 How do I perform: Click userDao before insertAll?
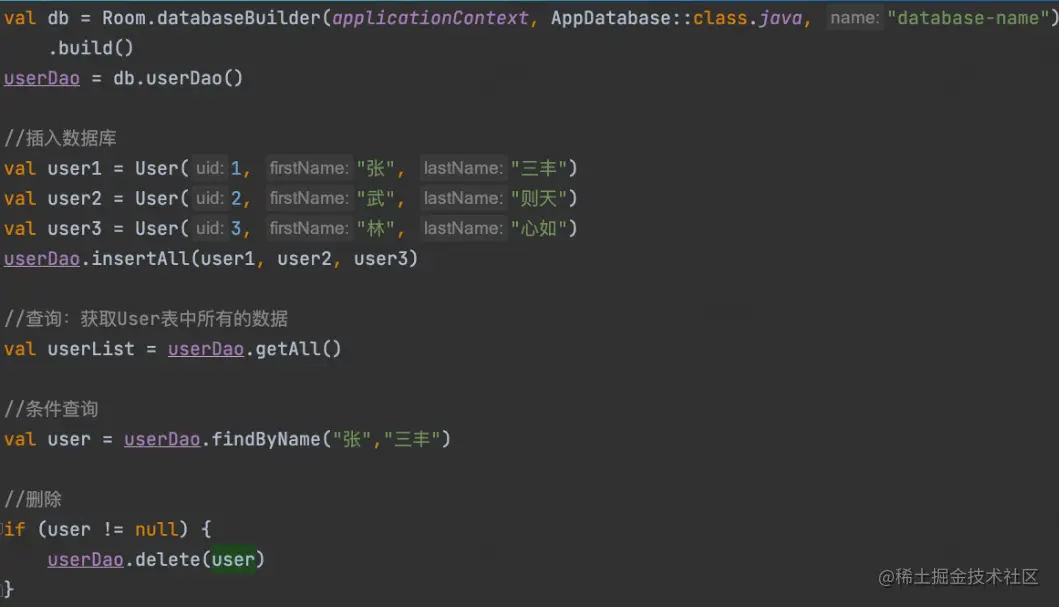(42, 259)
